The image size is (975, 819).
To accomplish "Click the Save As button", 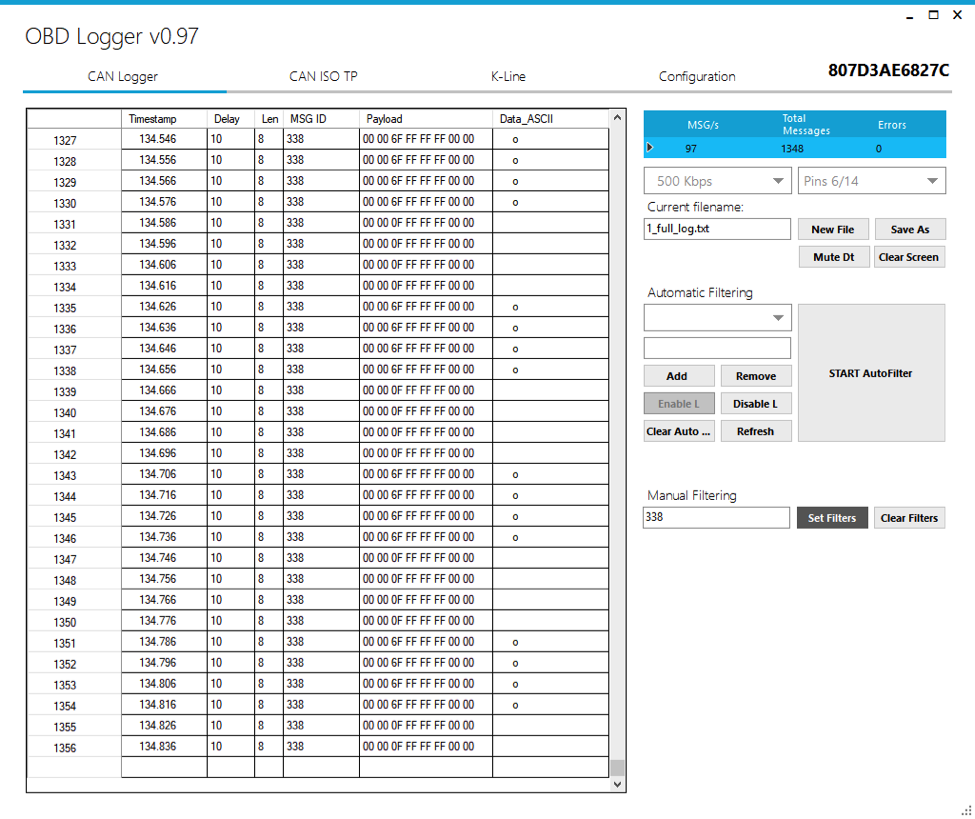I will point(910,229).
